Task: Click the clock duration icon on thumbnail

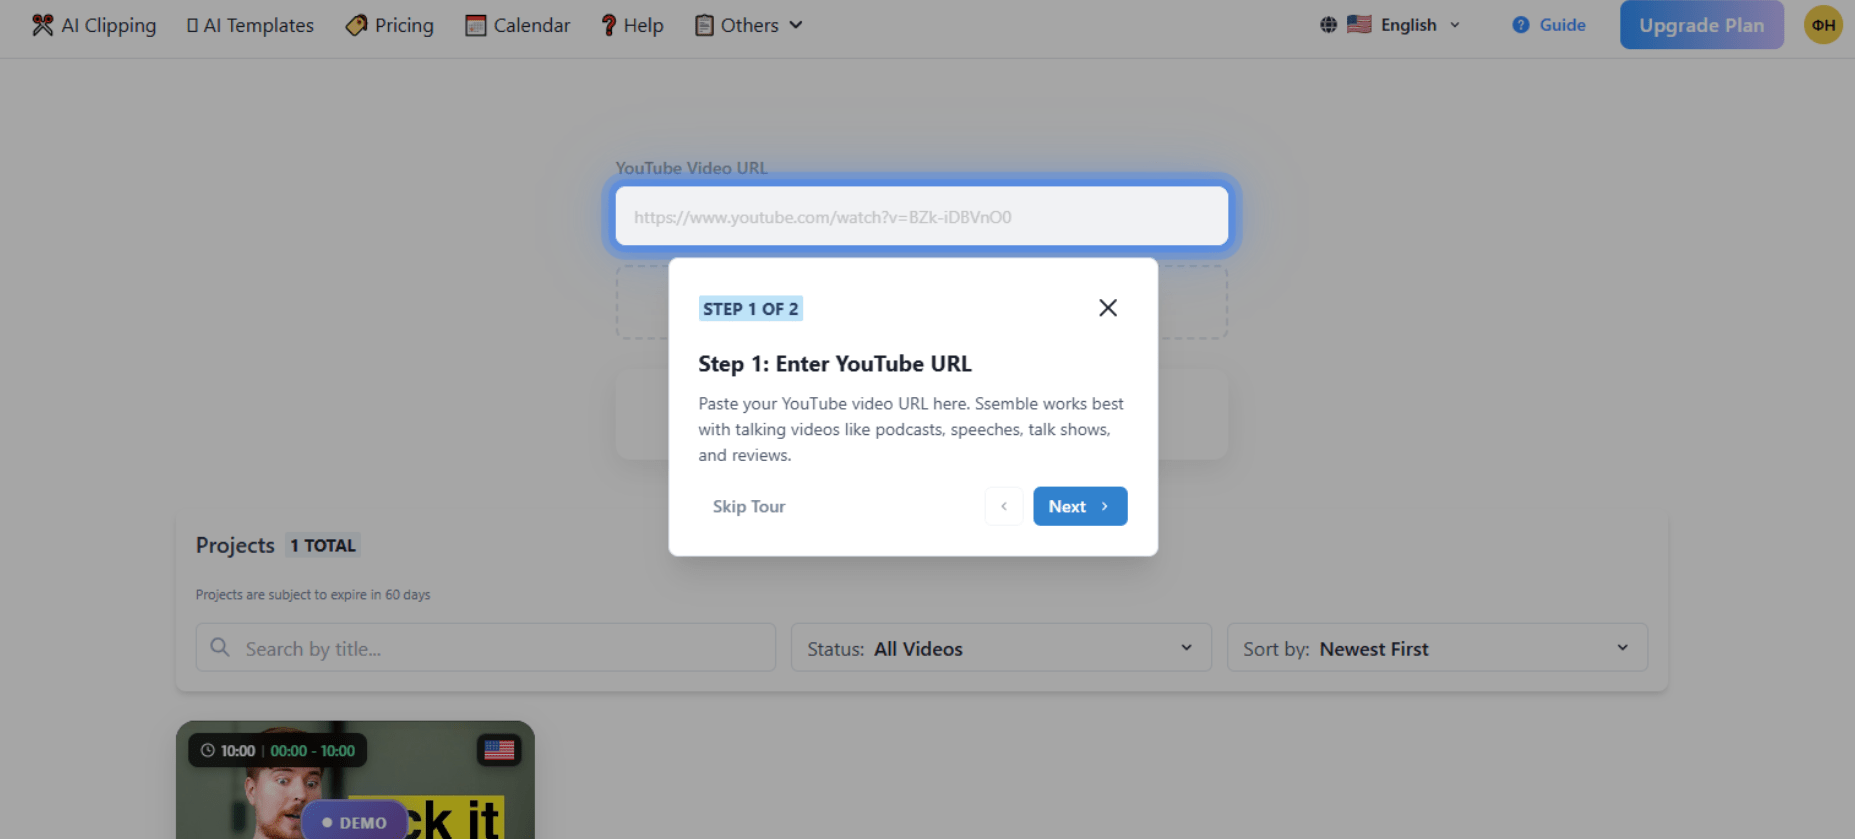Action: [x=208, y=751]
